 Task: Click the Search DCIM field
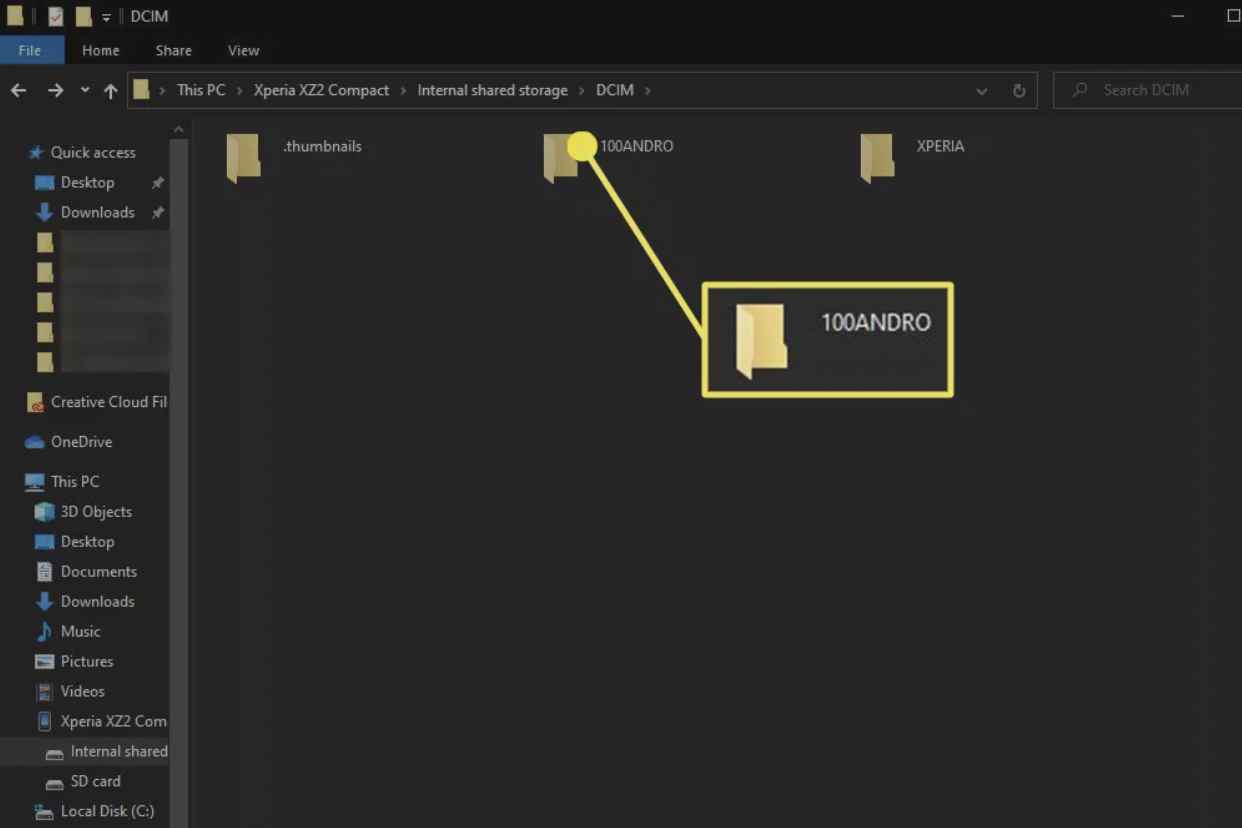click(1148, 90)
